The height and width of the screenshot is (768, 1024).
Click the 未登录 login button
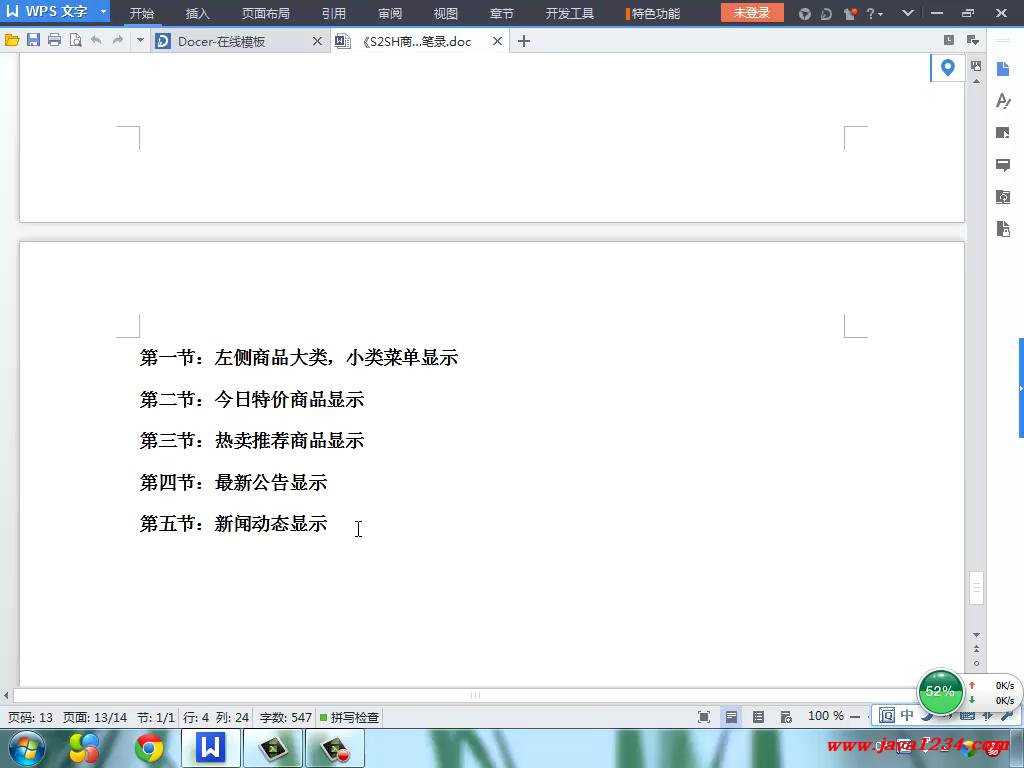click(752, 12)
